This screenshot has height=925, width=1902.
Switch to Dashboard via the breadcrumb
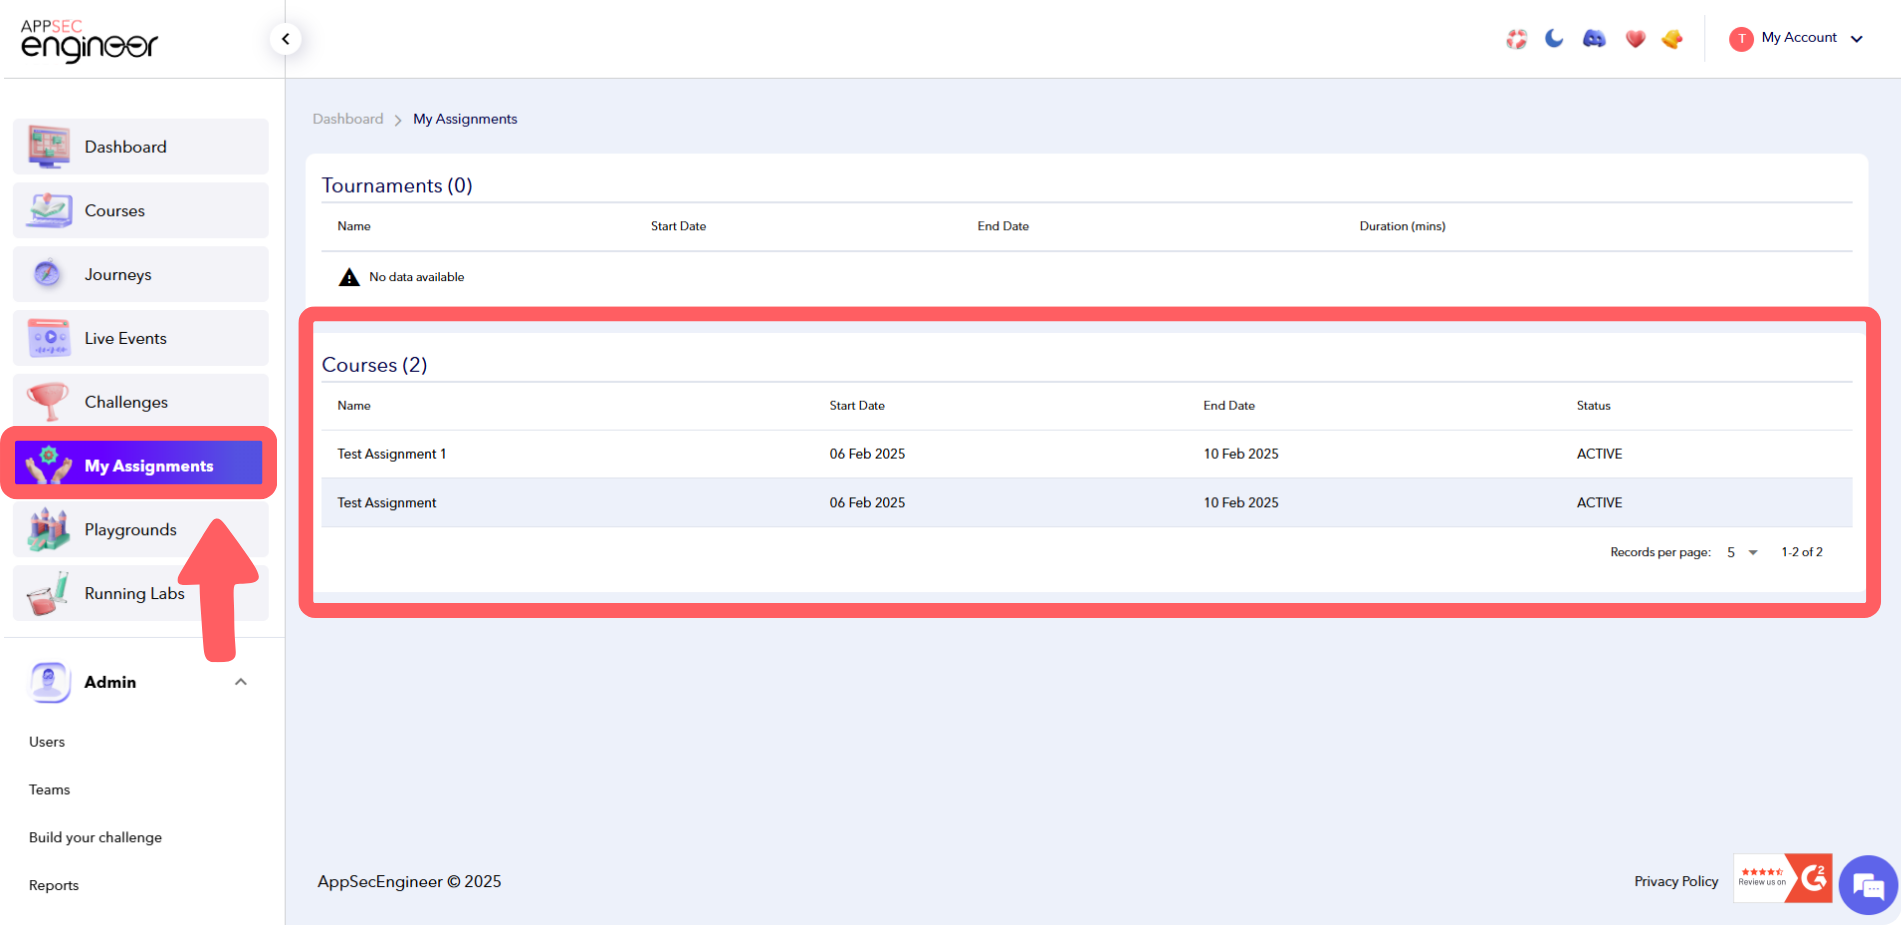[347, 118]
